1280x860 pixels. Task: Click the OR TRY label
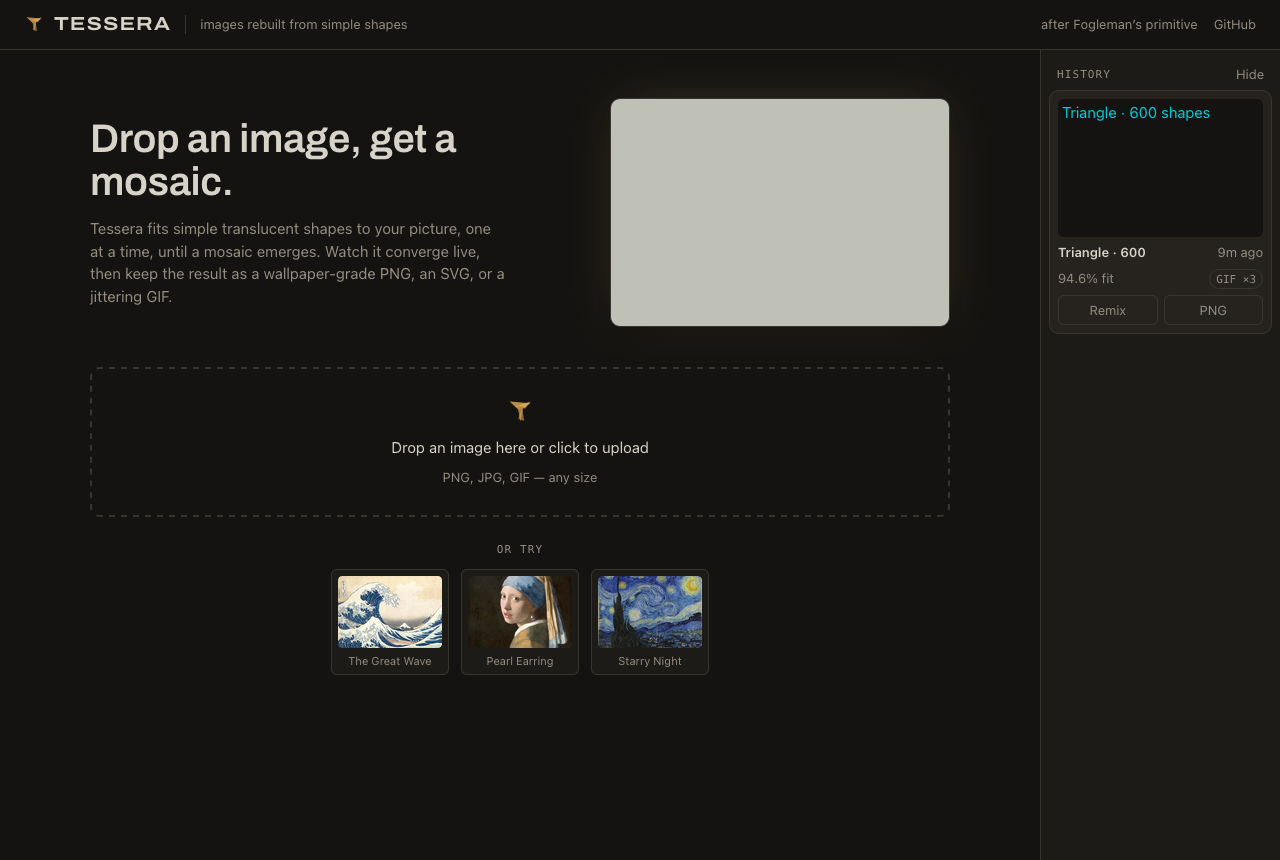pos(520,549)
